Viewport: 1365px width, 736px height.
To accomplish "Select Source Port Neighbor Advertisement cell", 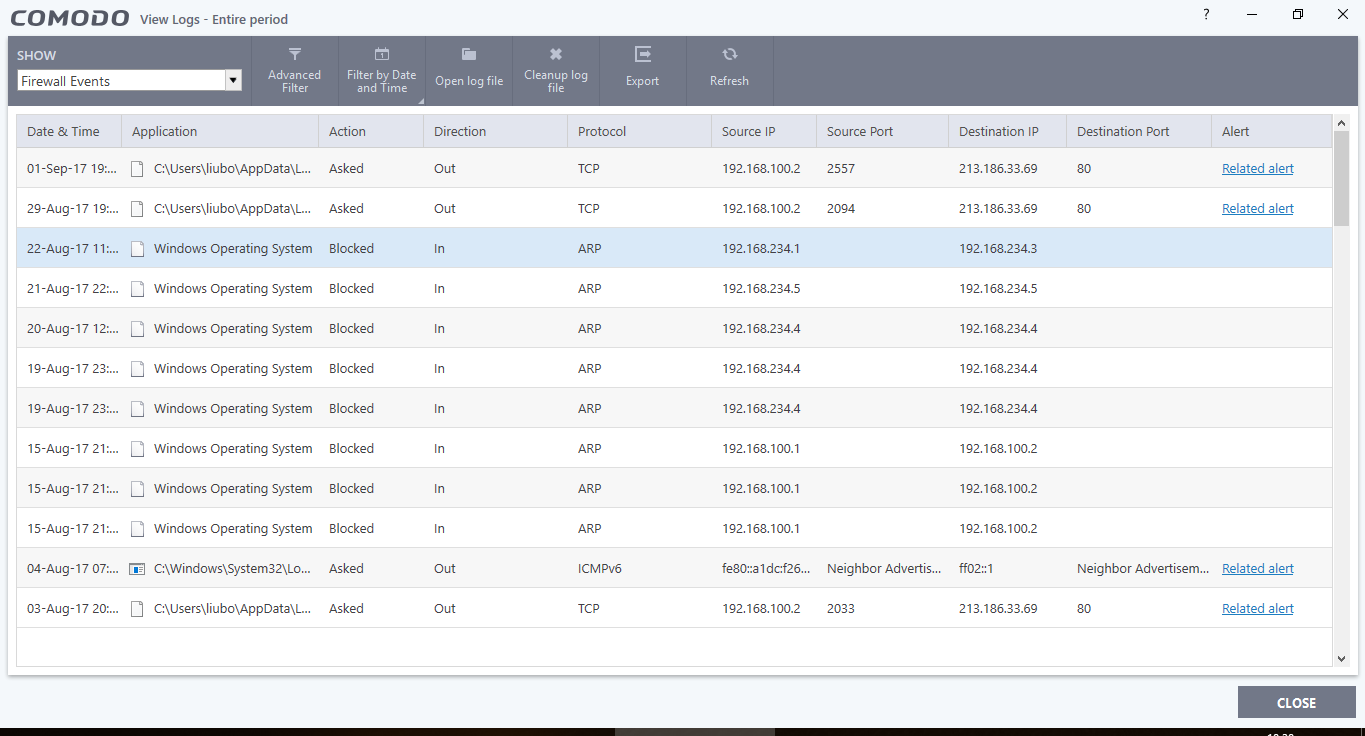I will point(882,569).
